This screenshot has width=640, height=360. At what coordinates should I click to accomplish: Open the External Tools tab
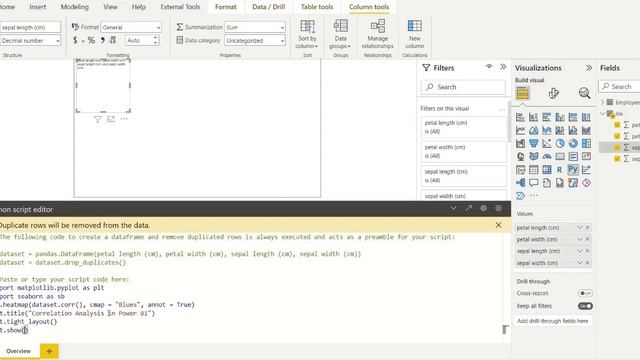click(x=180, y=7)
